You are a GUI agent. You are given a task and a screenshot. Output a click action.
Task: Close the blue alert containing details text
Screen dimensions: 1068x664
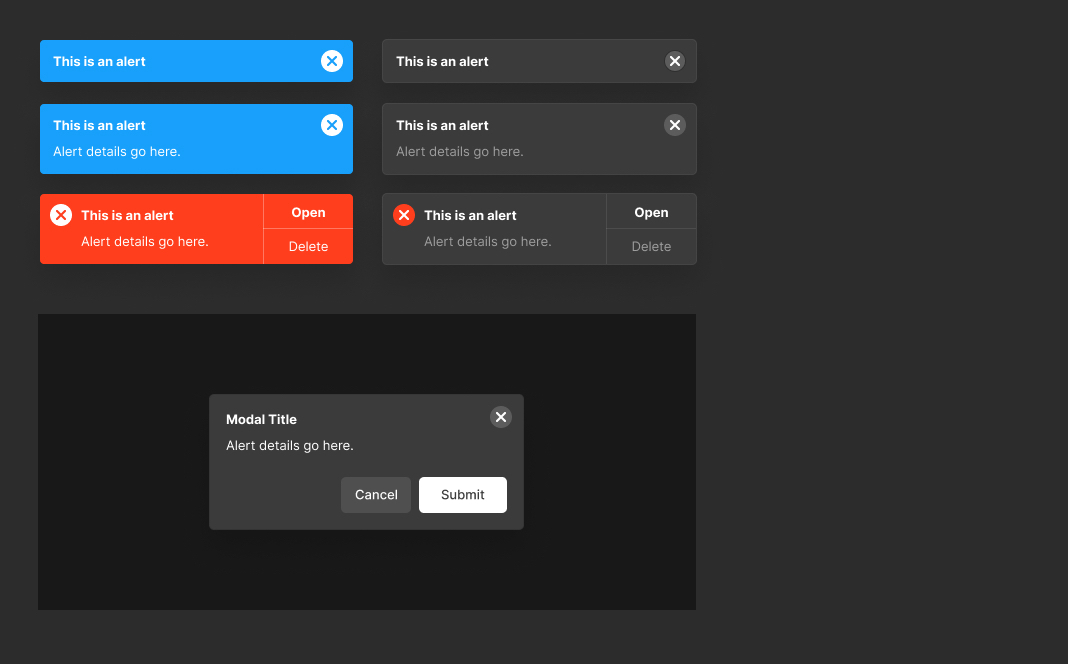coord(332,125)
